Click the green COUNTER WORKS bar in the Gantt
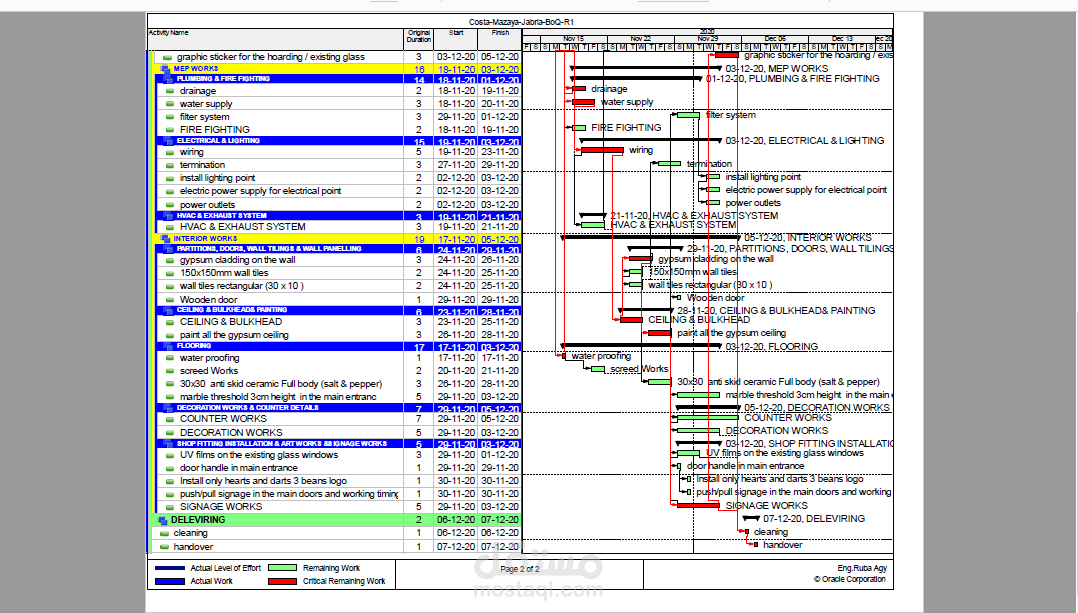This screenshot has width=1078, height=613. pyautogui.click(x=708, y=418)
